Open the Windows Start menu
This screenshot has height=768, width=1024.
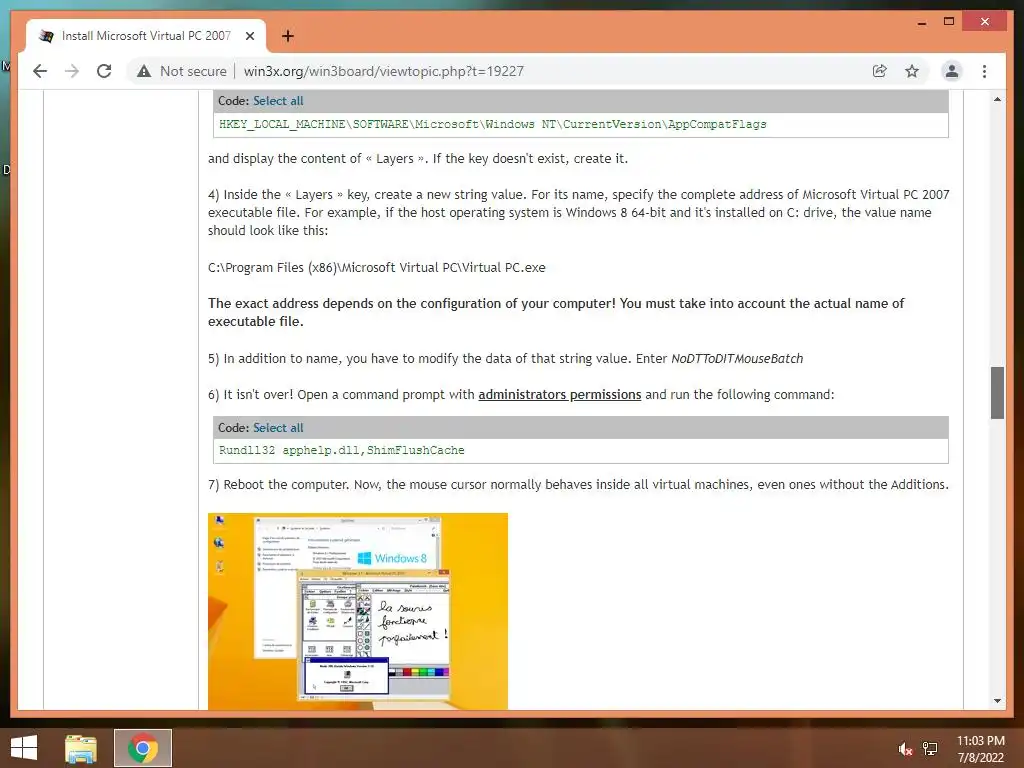(24, 748)
